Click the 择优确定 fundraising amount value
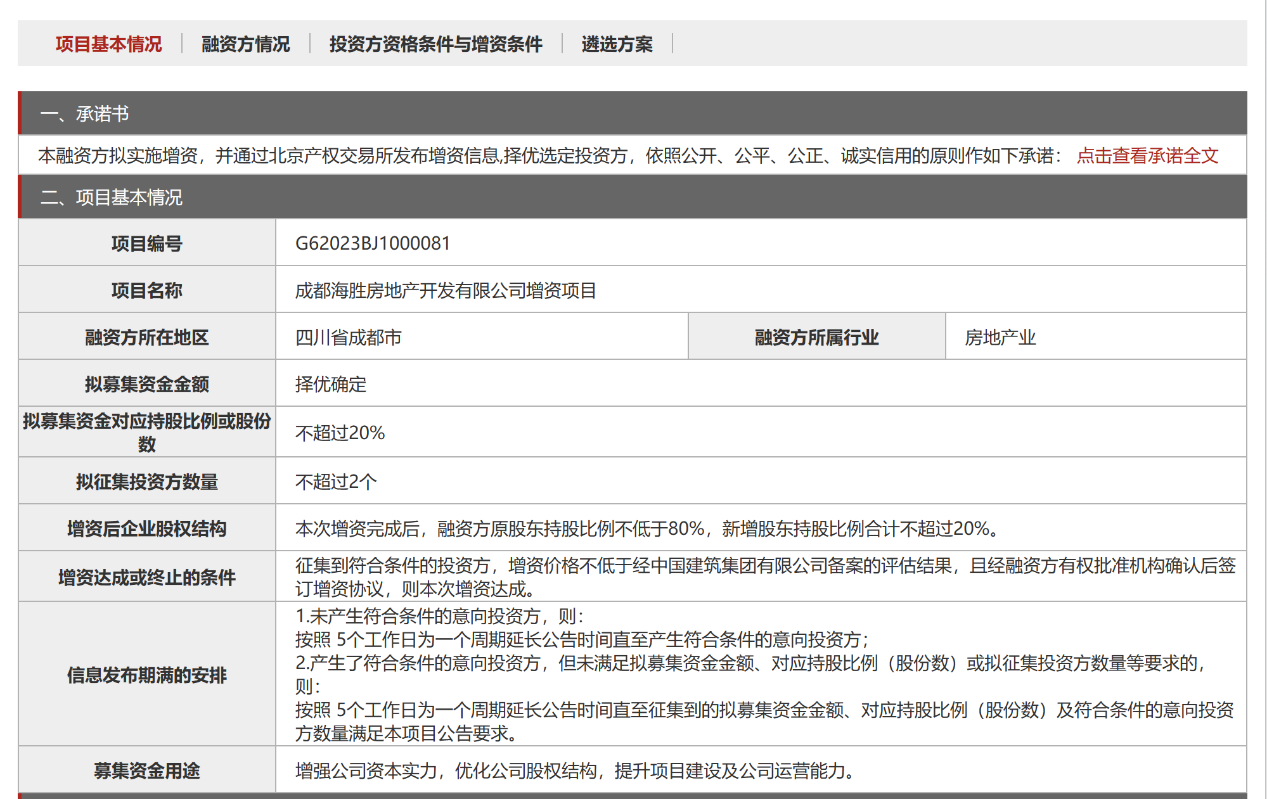The width and height of the screenshot is (1267, 799). click(x=331, y=385)
